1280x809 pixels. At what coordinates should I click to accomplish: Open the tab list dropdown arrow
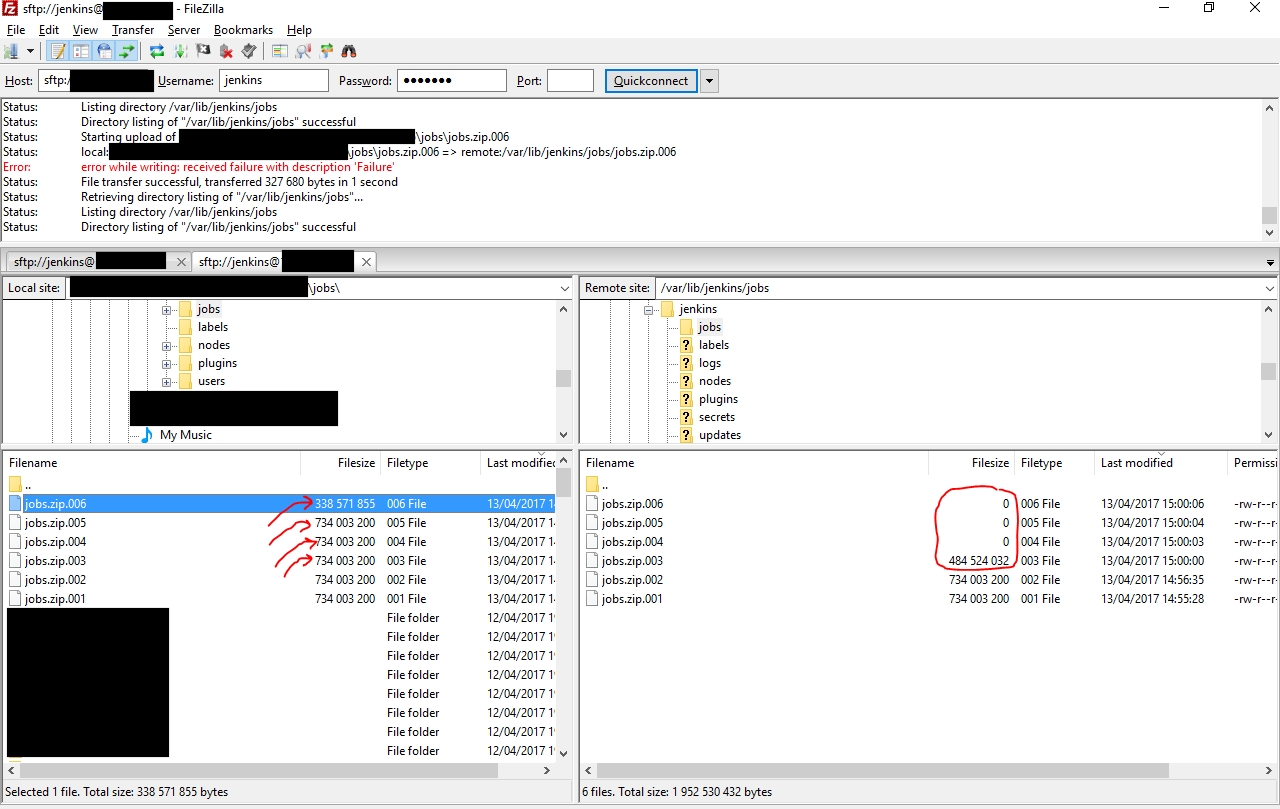(1270, 263)
